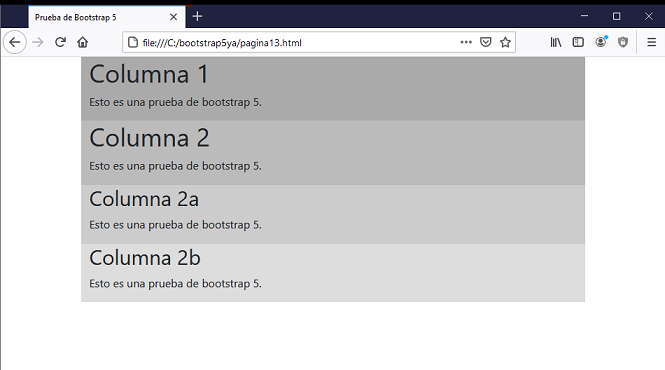665x370 pixels.
Task: Reload the current page
Action: [x=60, y=42]
